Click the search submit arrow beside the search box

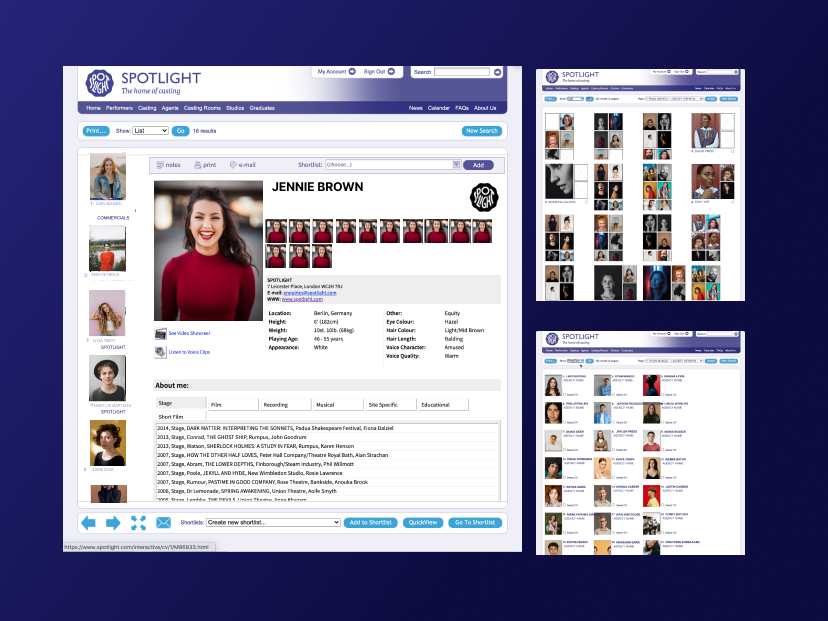[498, 72]
